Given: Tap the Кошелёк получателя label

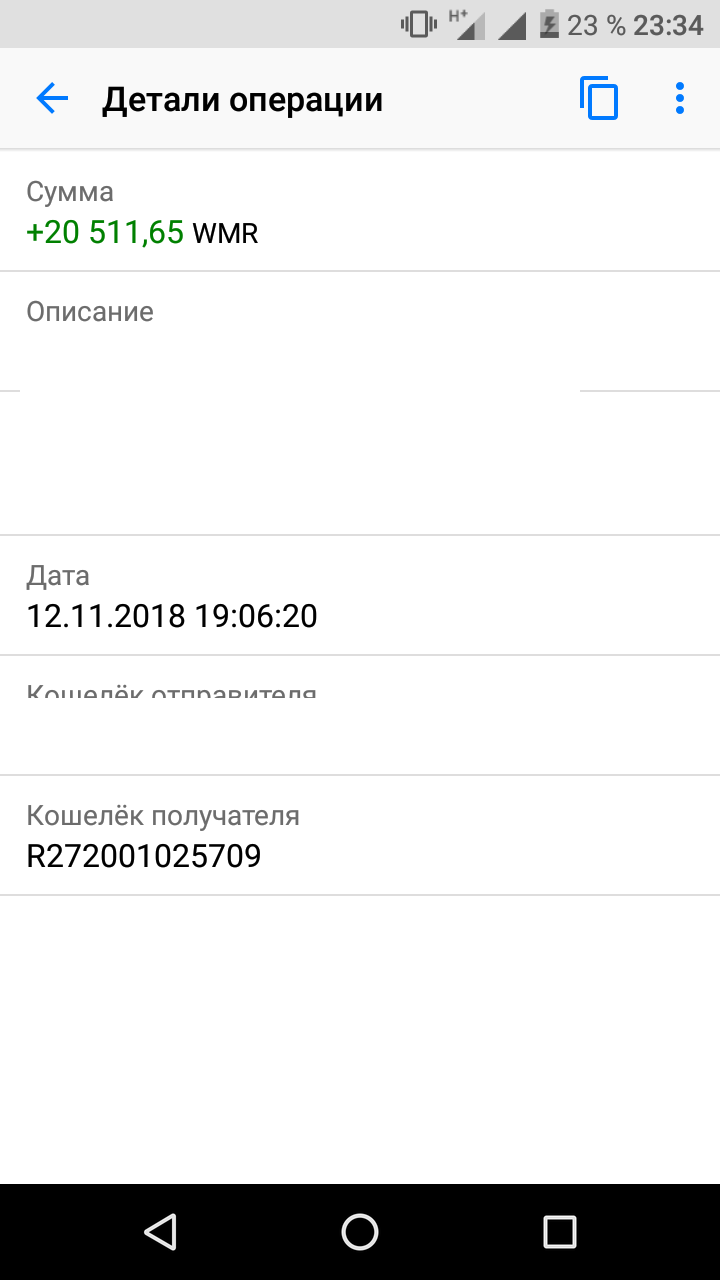Looking at the screenshot, I should tap(163, 815).
